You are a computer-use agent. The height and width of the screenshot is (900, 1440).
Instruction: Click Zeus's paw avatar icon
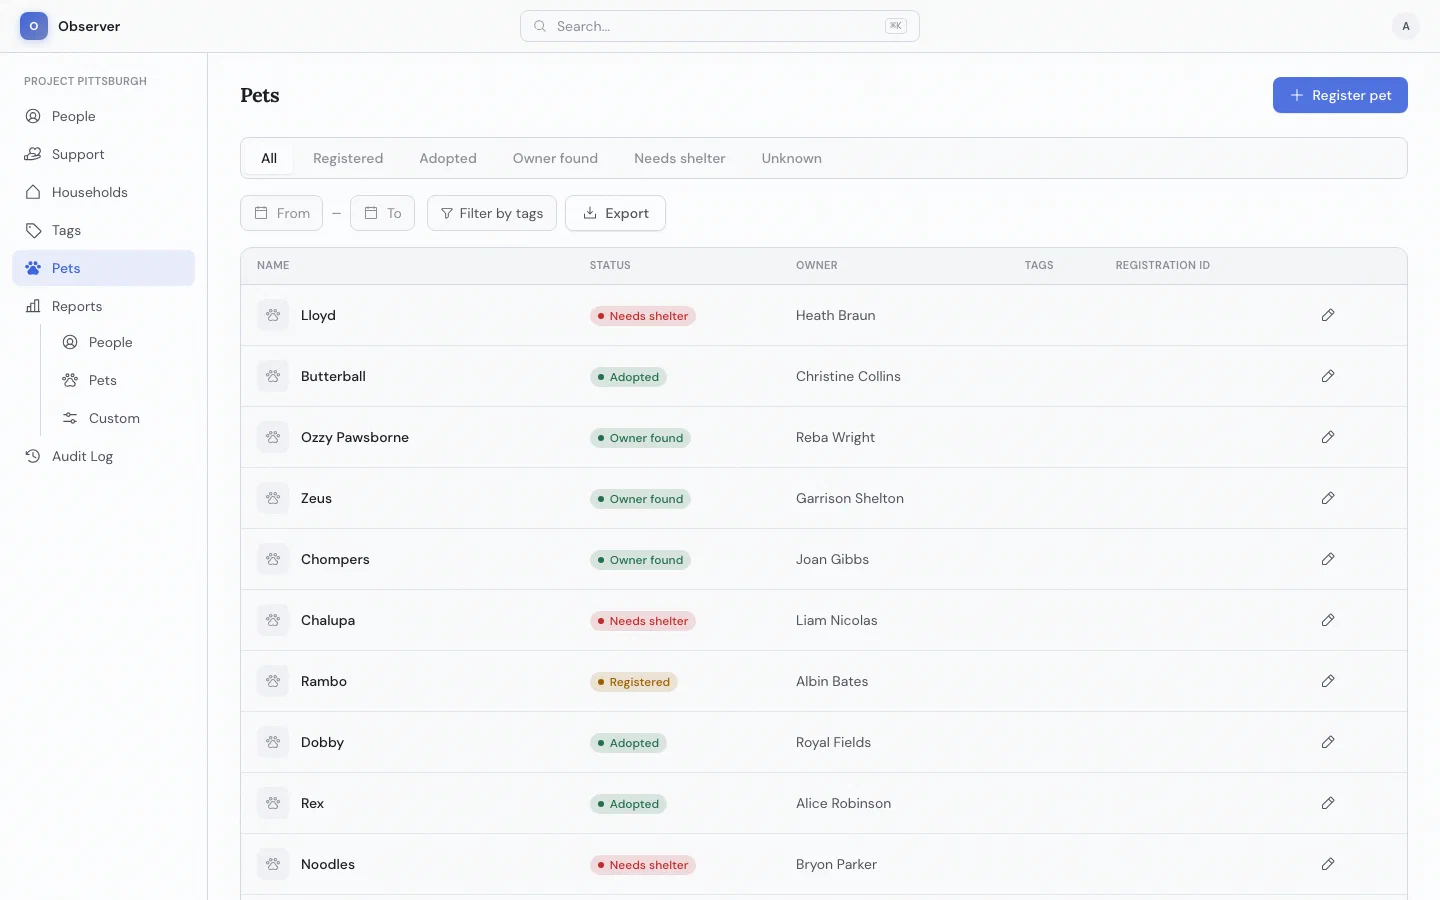(273, 498)
